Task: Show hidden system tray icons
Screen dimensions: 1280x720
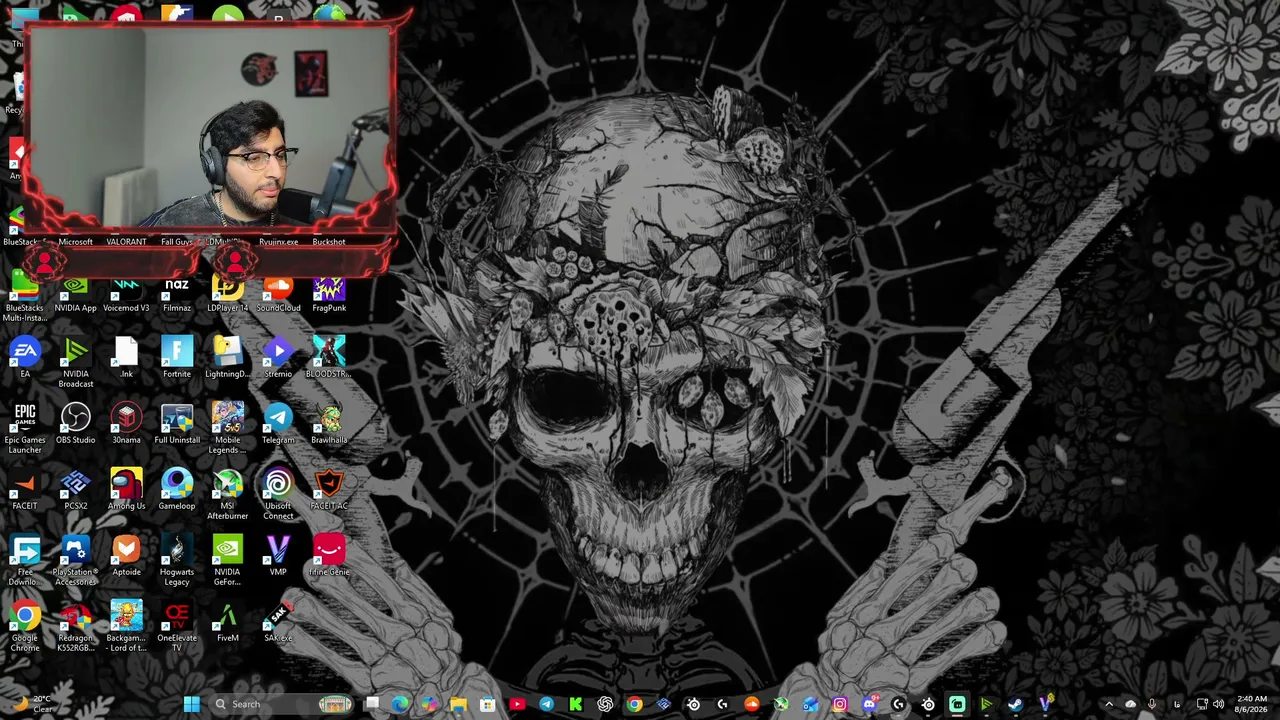Action: pyautogui.click(x=1108, y=704)
